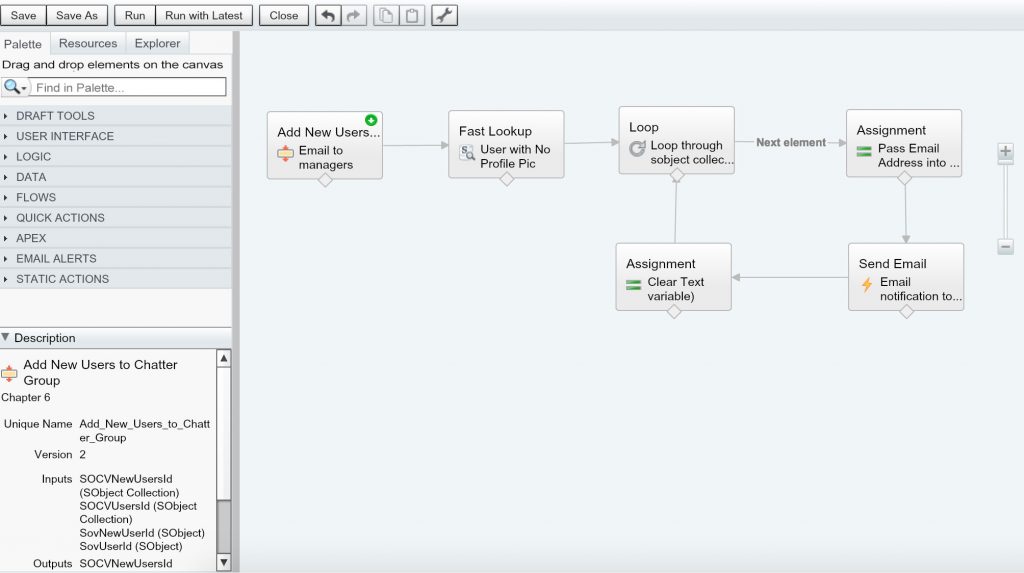Screen dimensions: 1024x573
Task: Zoom out with the minus icon
Action: (1006, 247)
